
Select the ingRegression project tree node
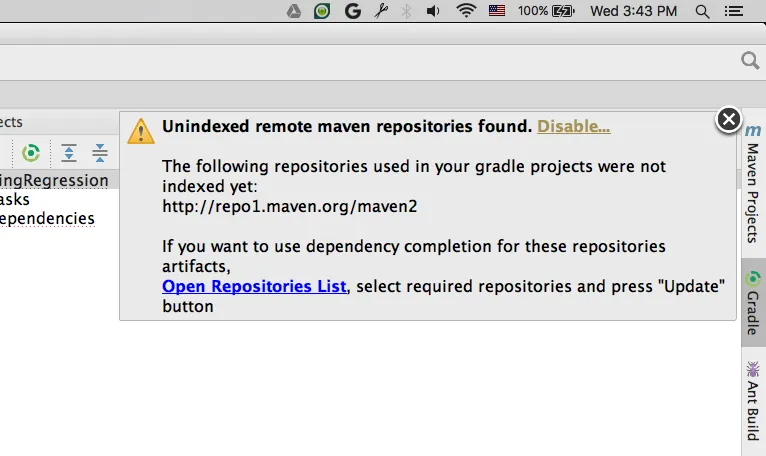pos(54,180)
